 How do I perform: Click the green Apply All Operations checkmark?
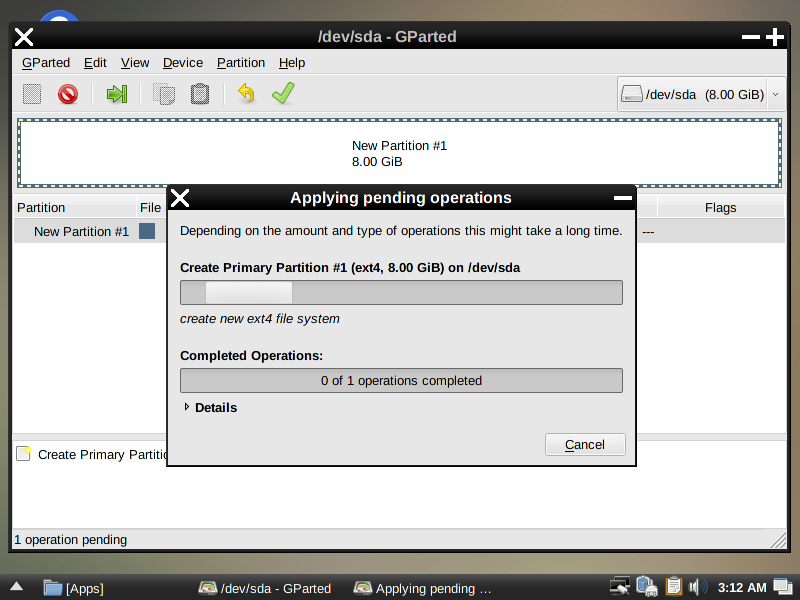click(283, 93)
